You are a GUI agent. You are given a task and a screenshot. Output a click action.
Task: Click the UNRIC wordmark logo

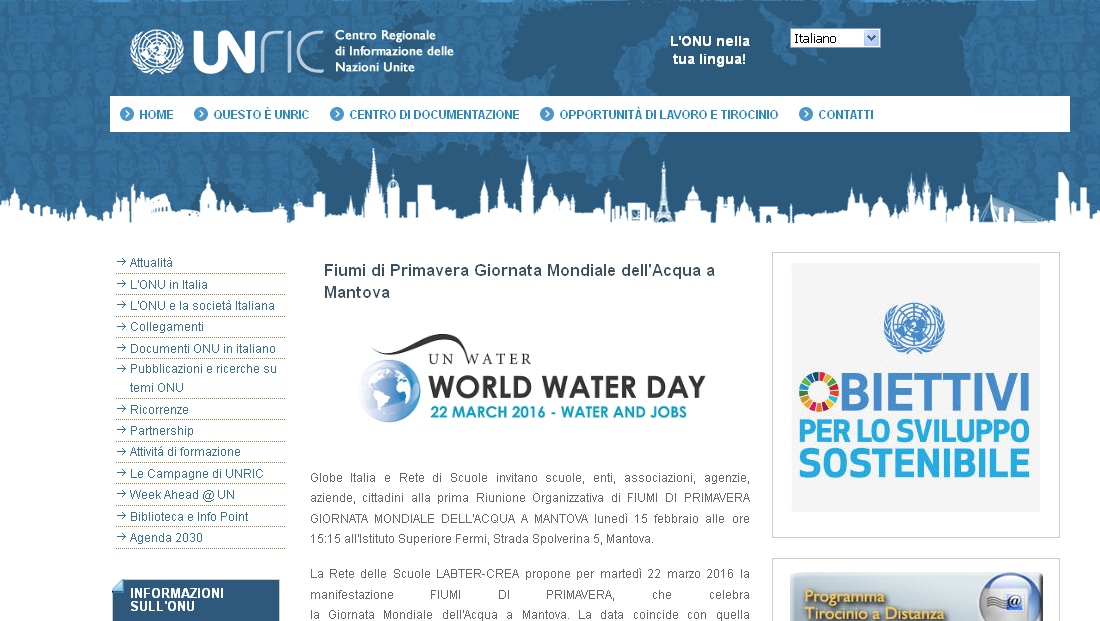(258, 51)
